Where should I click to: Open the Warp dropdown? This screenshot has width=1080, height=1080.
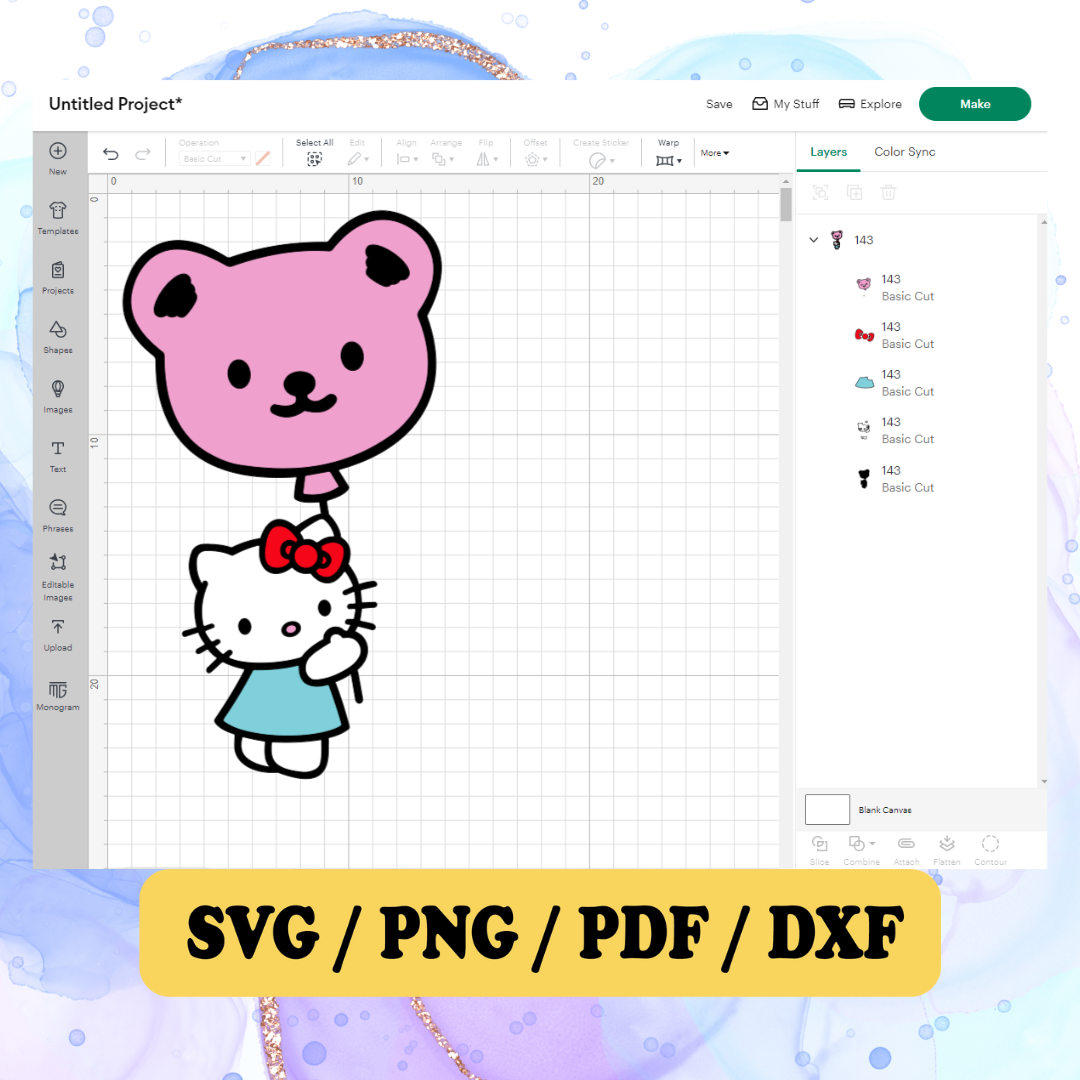(x=669, y=160)
